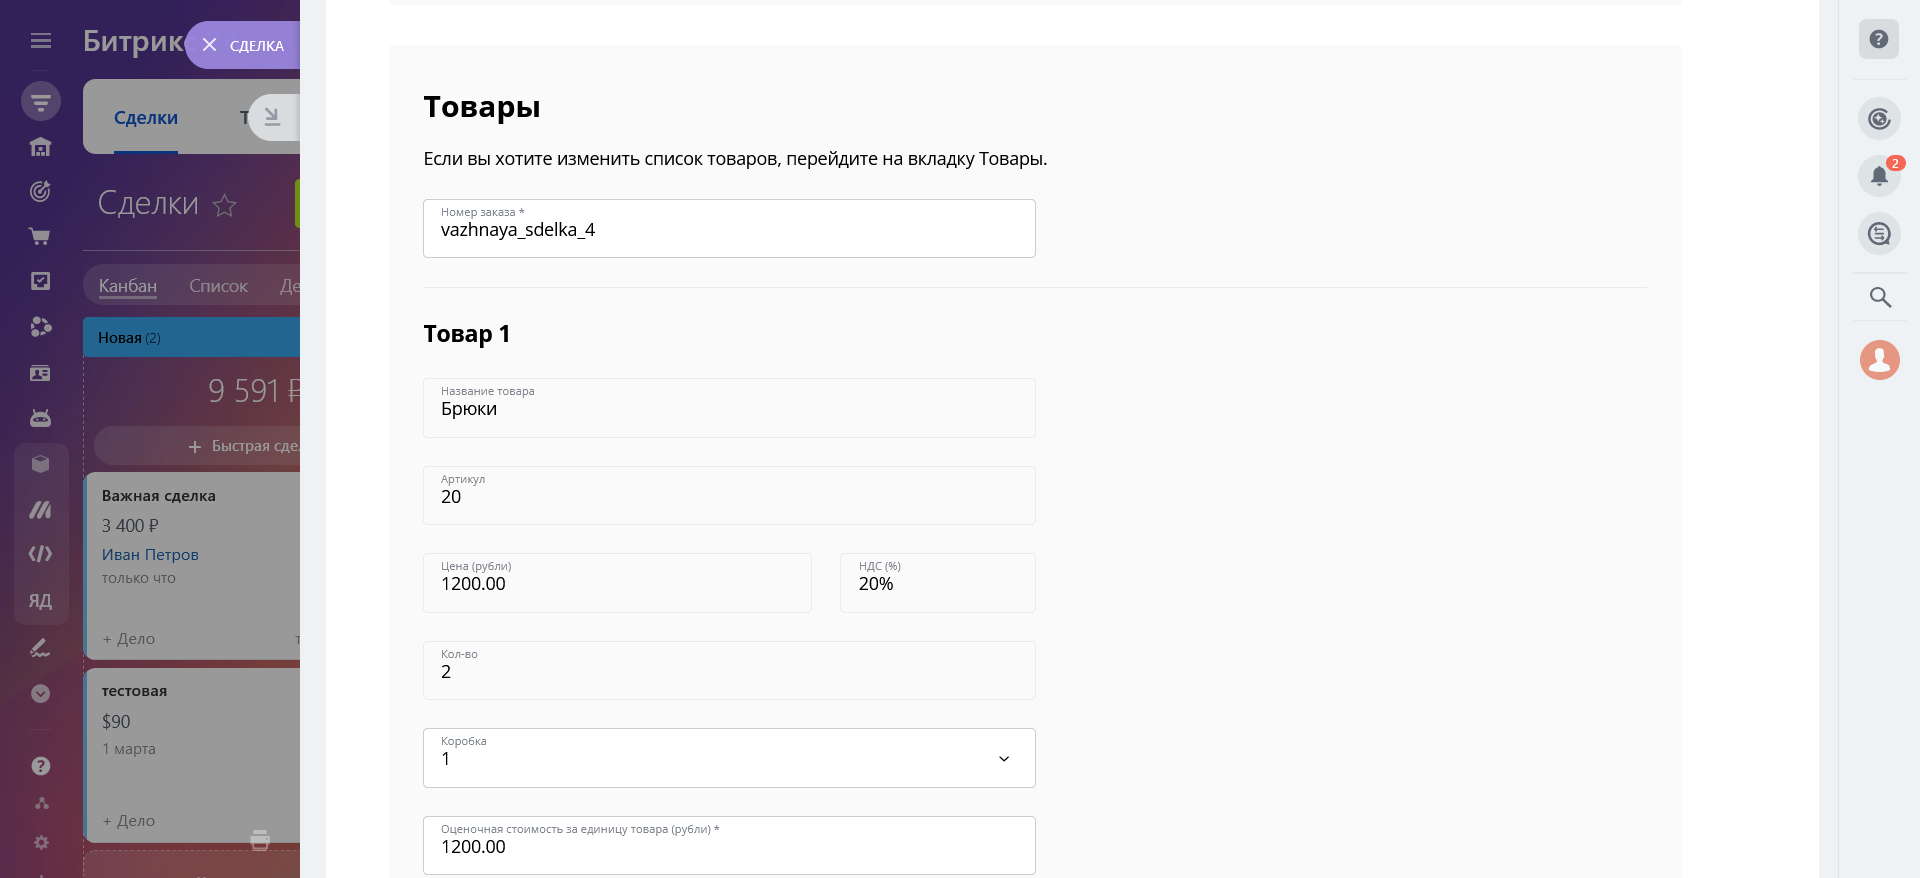Switch to the Канбан view tab
Screen dimensions: 1920x878
point(128,286)
